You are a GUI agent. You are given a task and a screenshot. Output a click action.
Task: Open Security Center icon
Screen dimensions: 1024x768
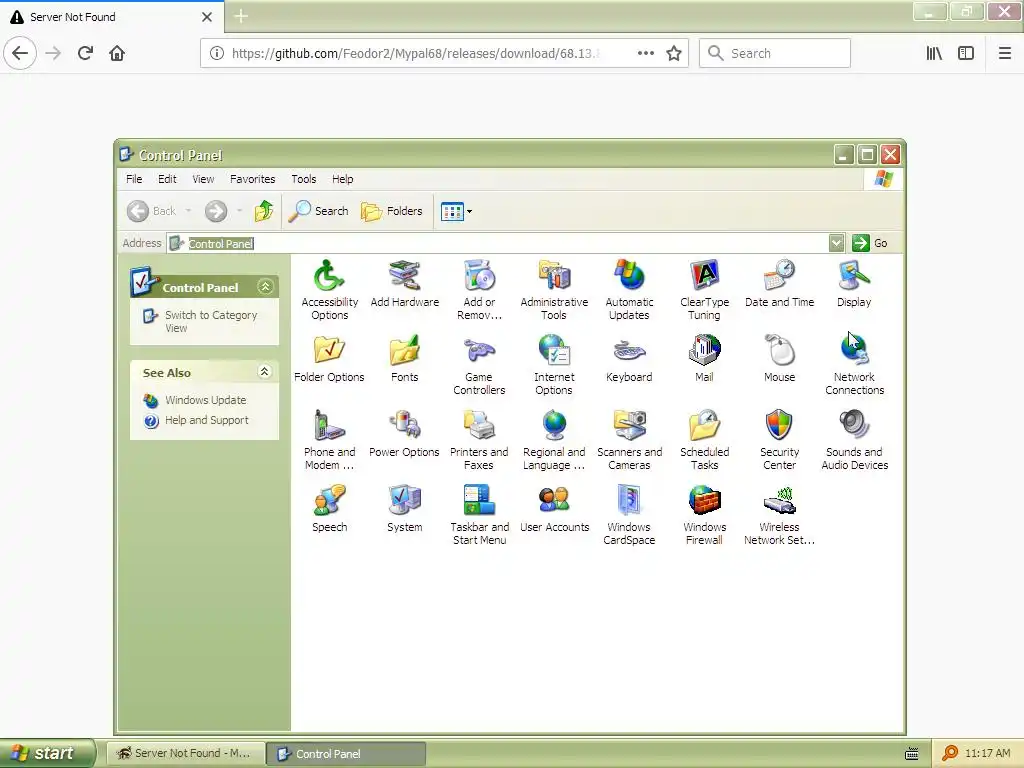(x=779, y=440)
